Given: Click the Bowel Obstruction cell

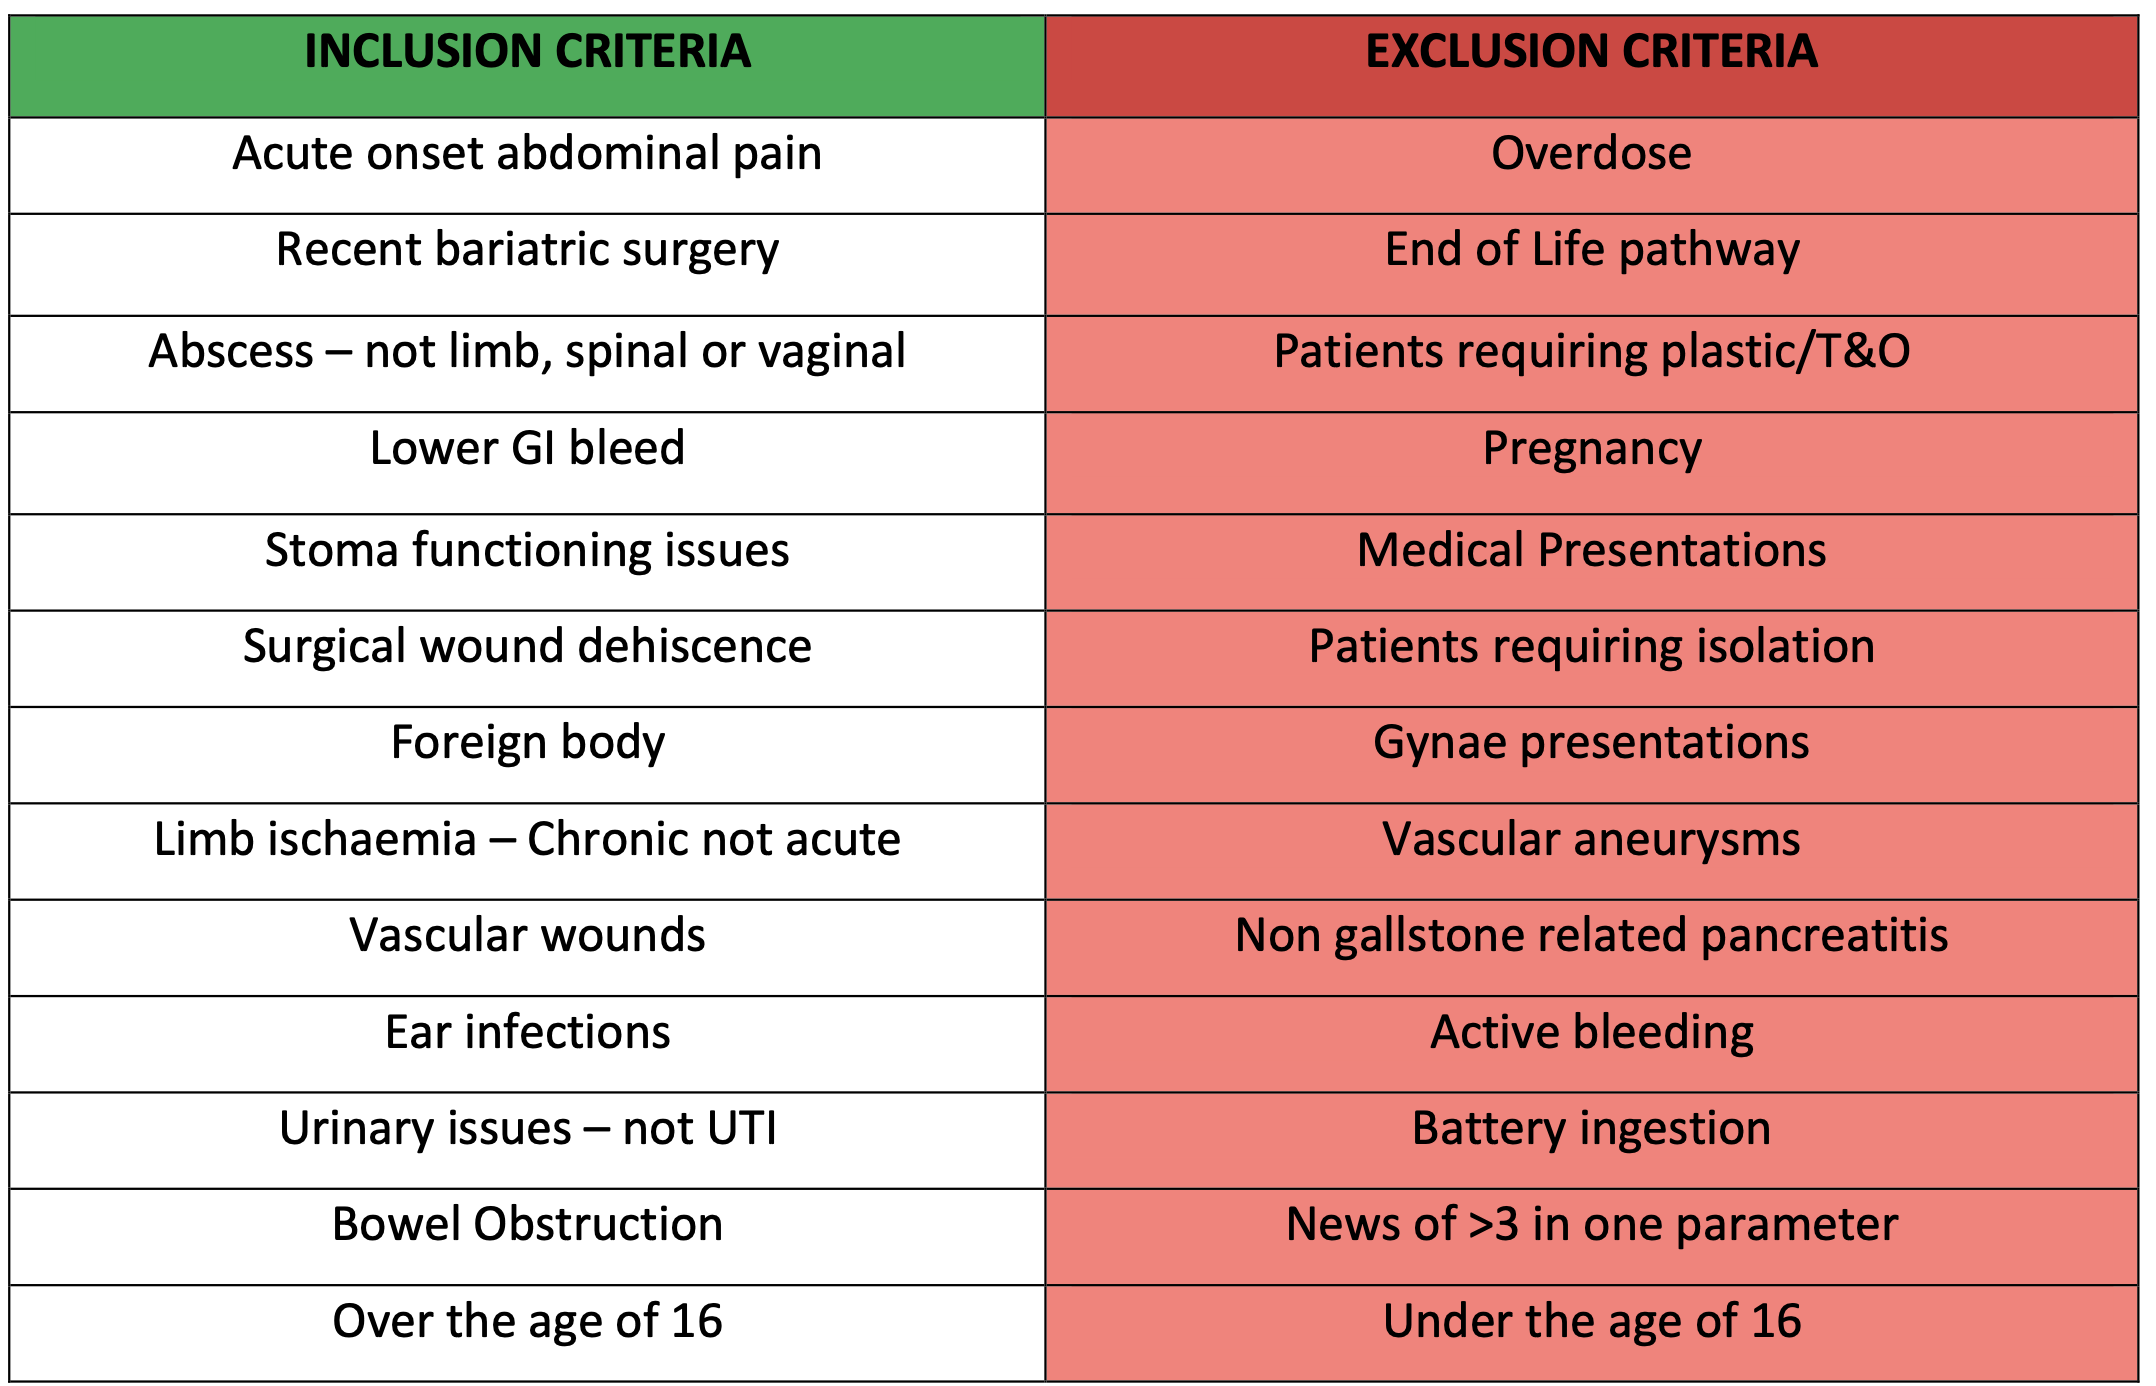Looking at the screenshot, I should pyautogui.click(x=527, y=1225).
